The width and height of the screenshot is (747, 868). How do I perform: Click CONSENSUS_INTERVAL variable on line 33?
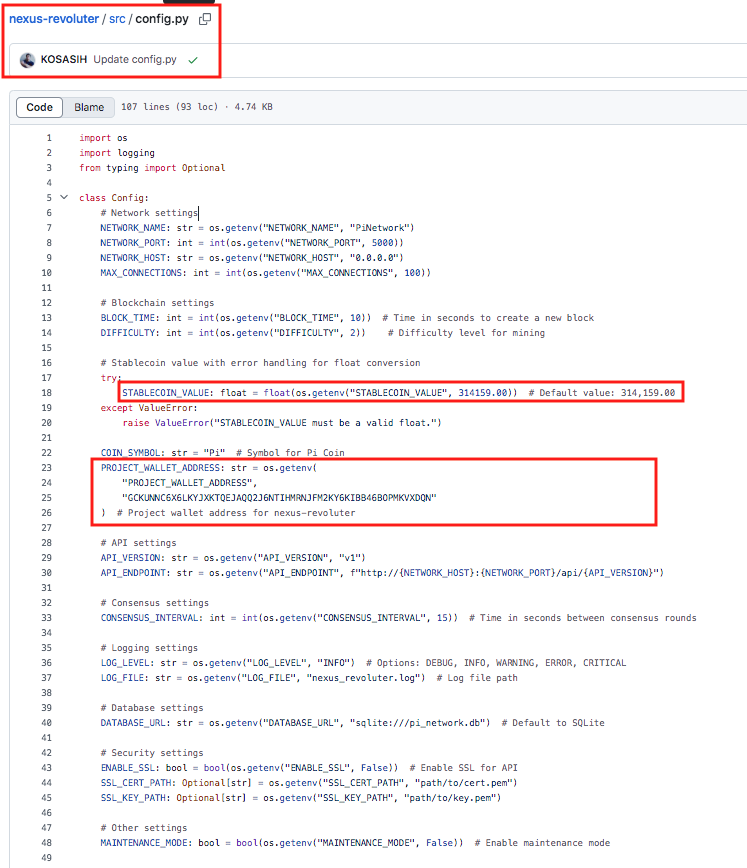(x=149, y=618)
